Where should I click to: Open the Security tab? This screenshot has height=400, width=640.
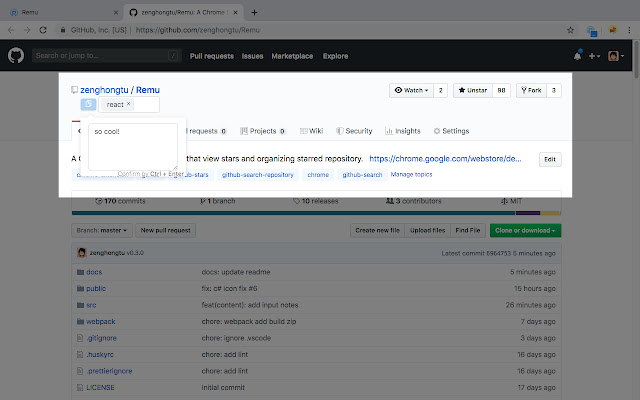pos(354,131)
